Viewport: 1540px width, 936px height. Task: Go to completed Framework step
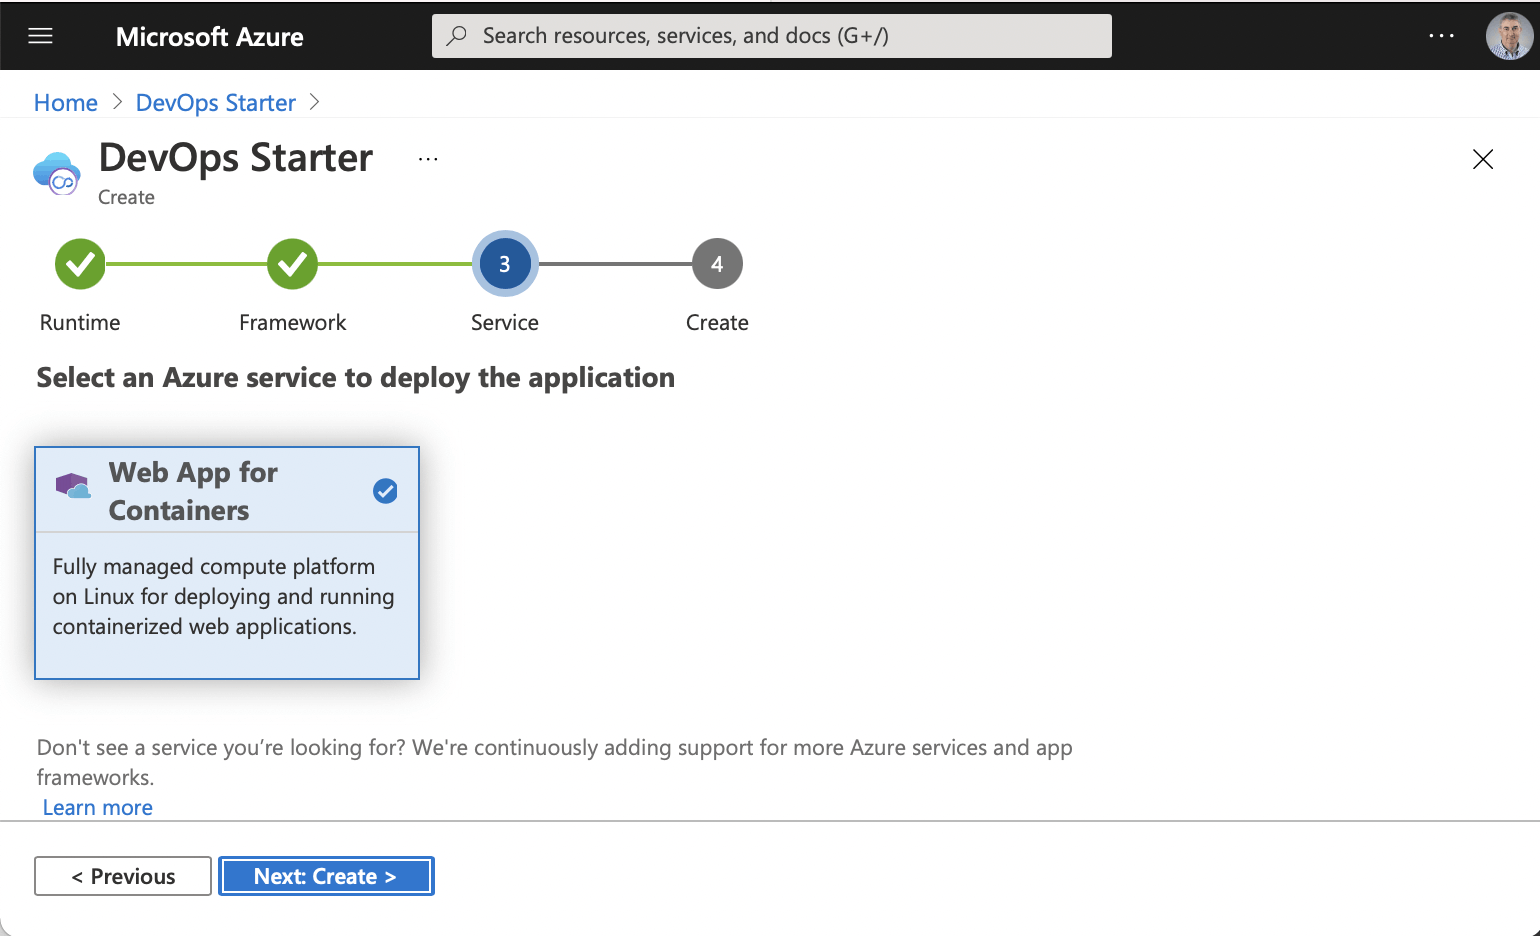(x=292, y=264)
